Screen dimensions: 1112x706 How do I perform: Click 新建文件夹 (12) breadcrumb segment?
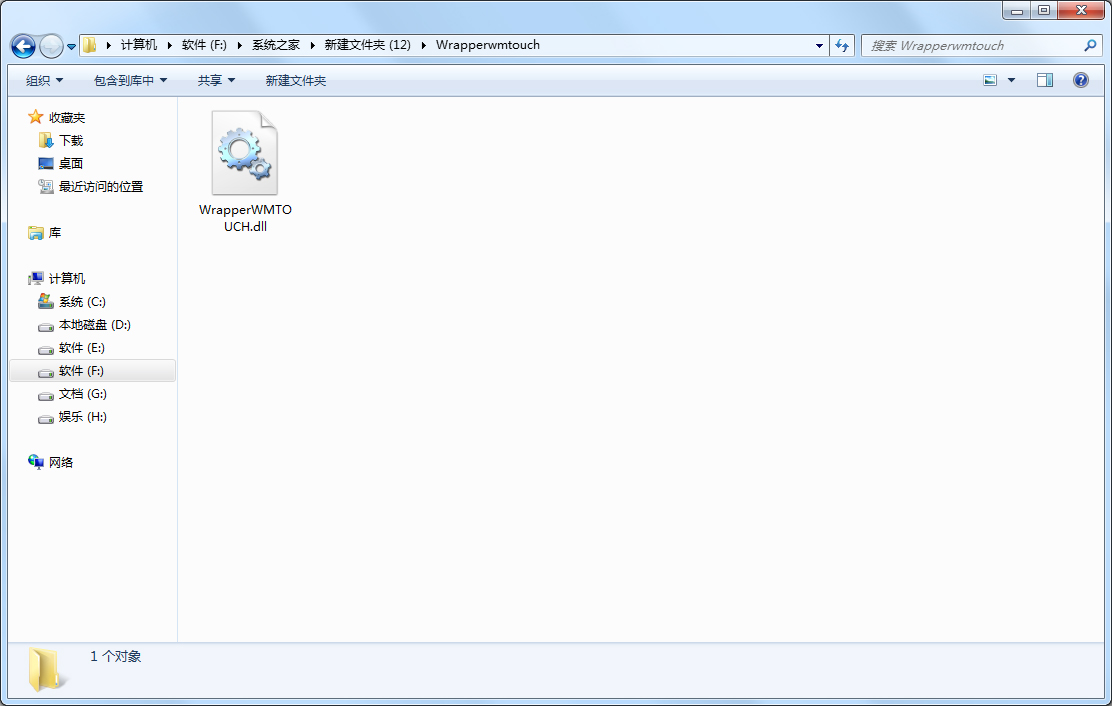367,45
